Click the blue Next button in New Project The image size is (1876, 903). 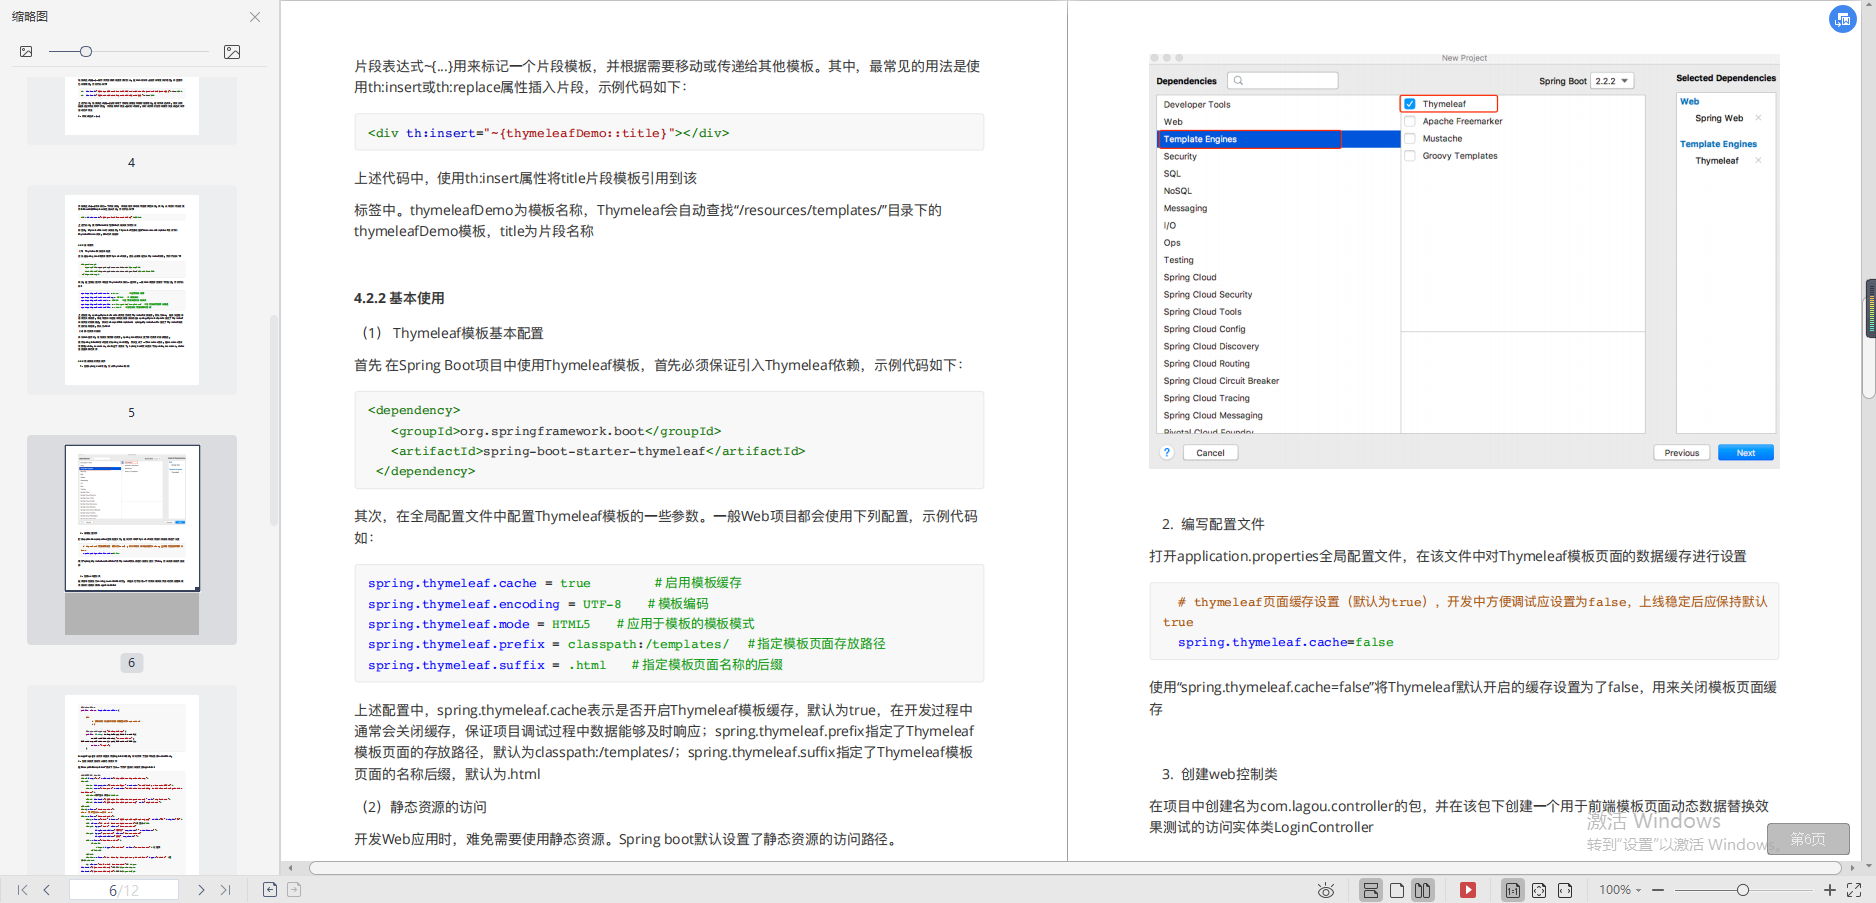click(1746, 453)
